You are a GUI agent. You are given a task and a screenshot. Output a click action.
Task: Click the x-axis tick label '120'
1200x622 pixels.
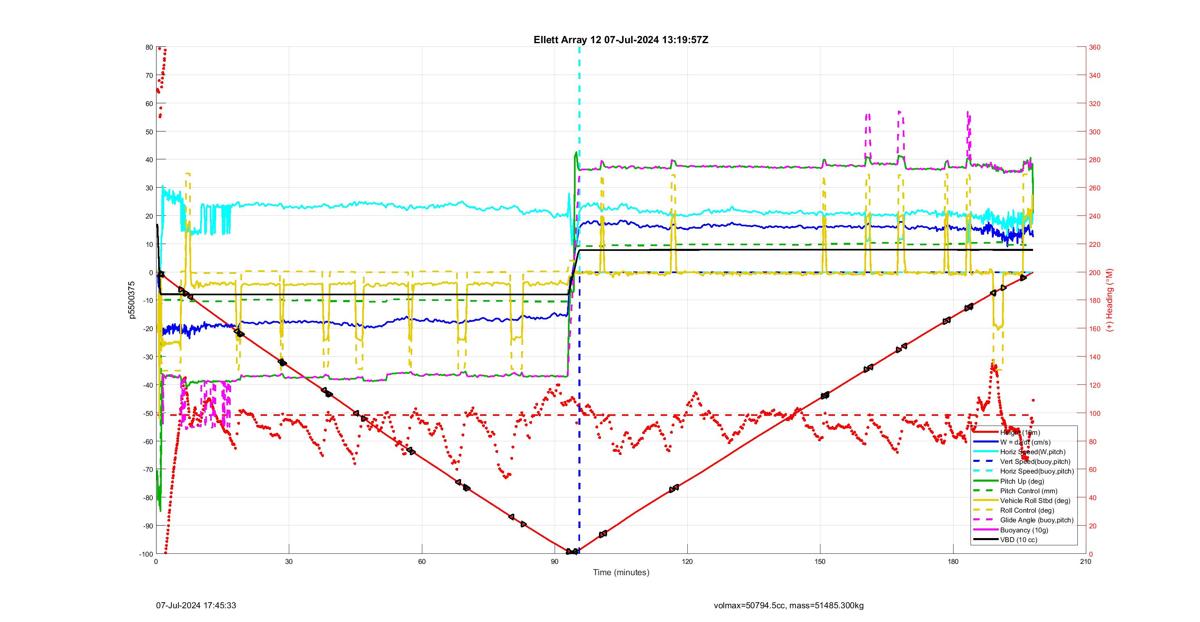tap(687, 562)
